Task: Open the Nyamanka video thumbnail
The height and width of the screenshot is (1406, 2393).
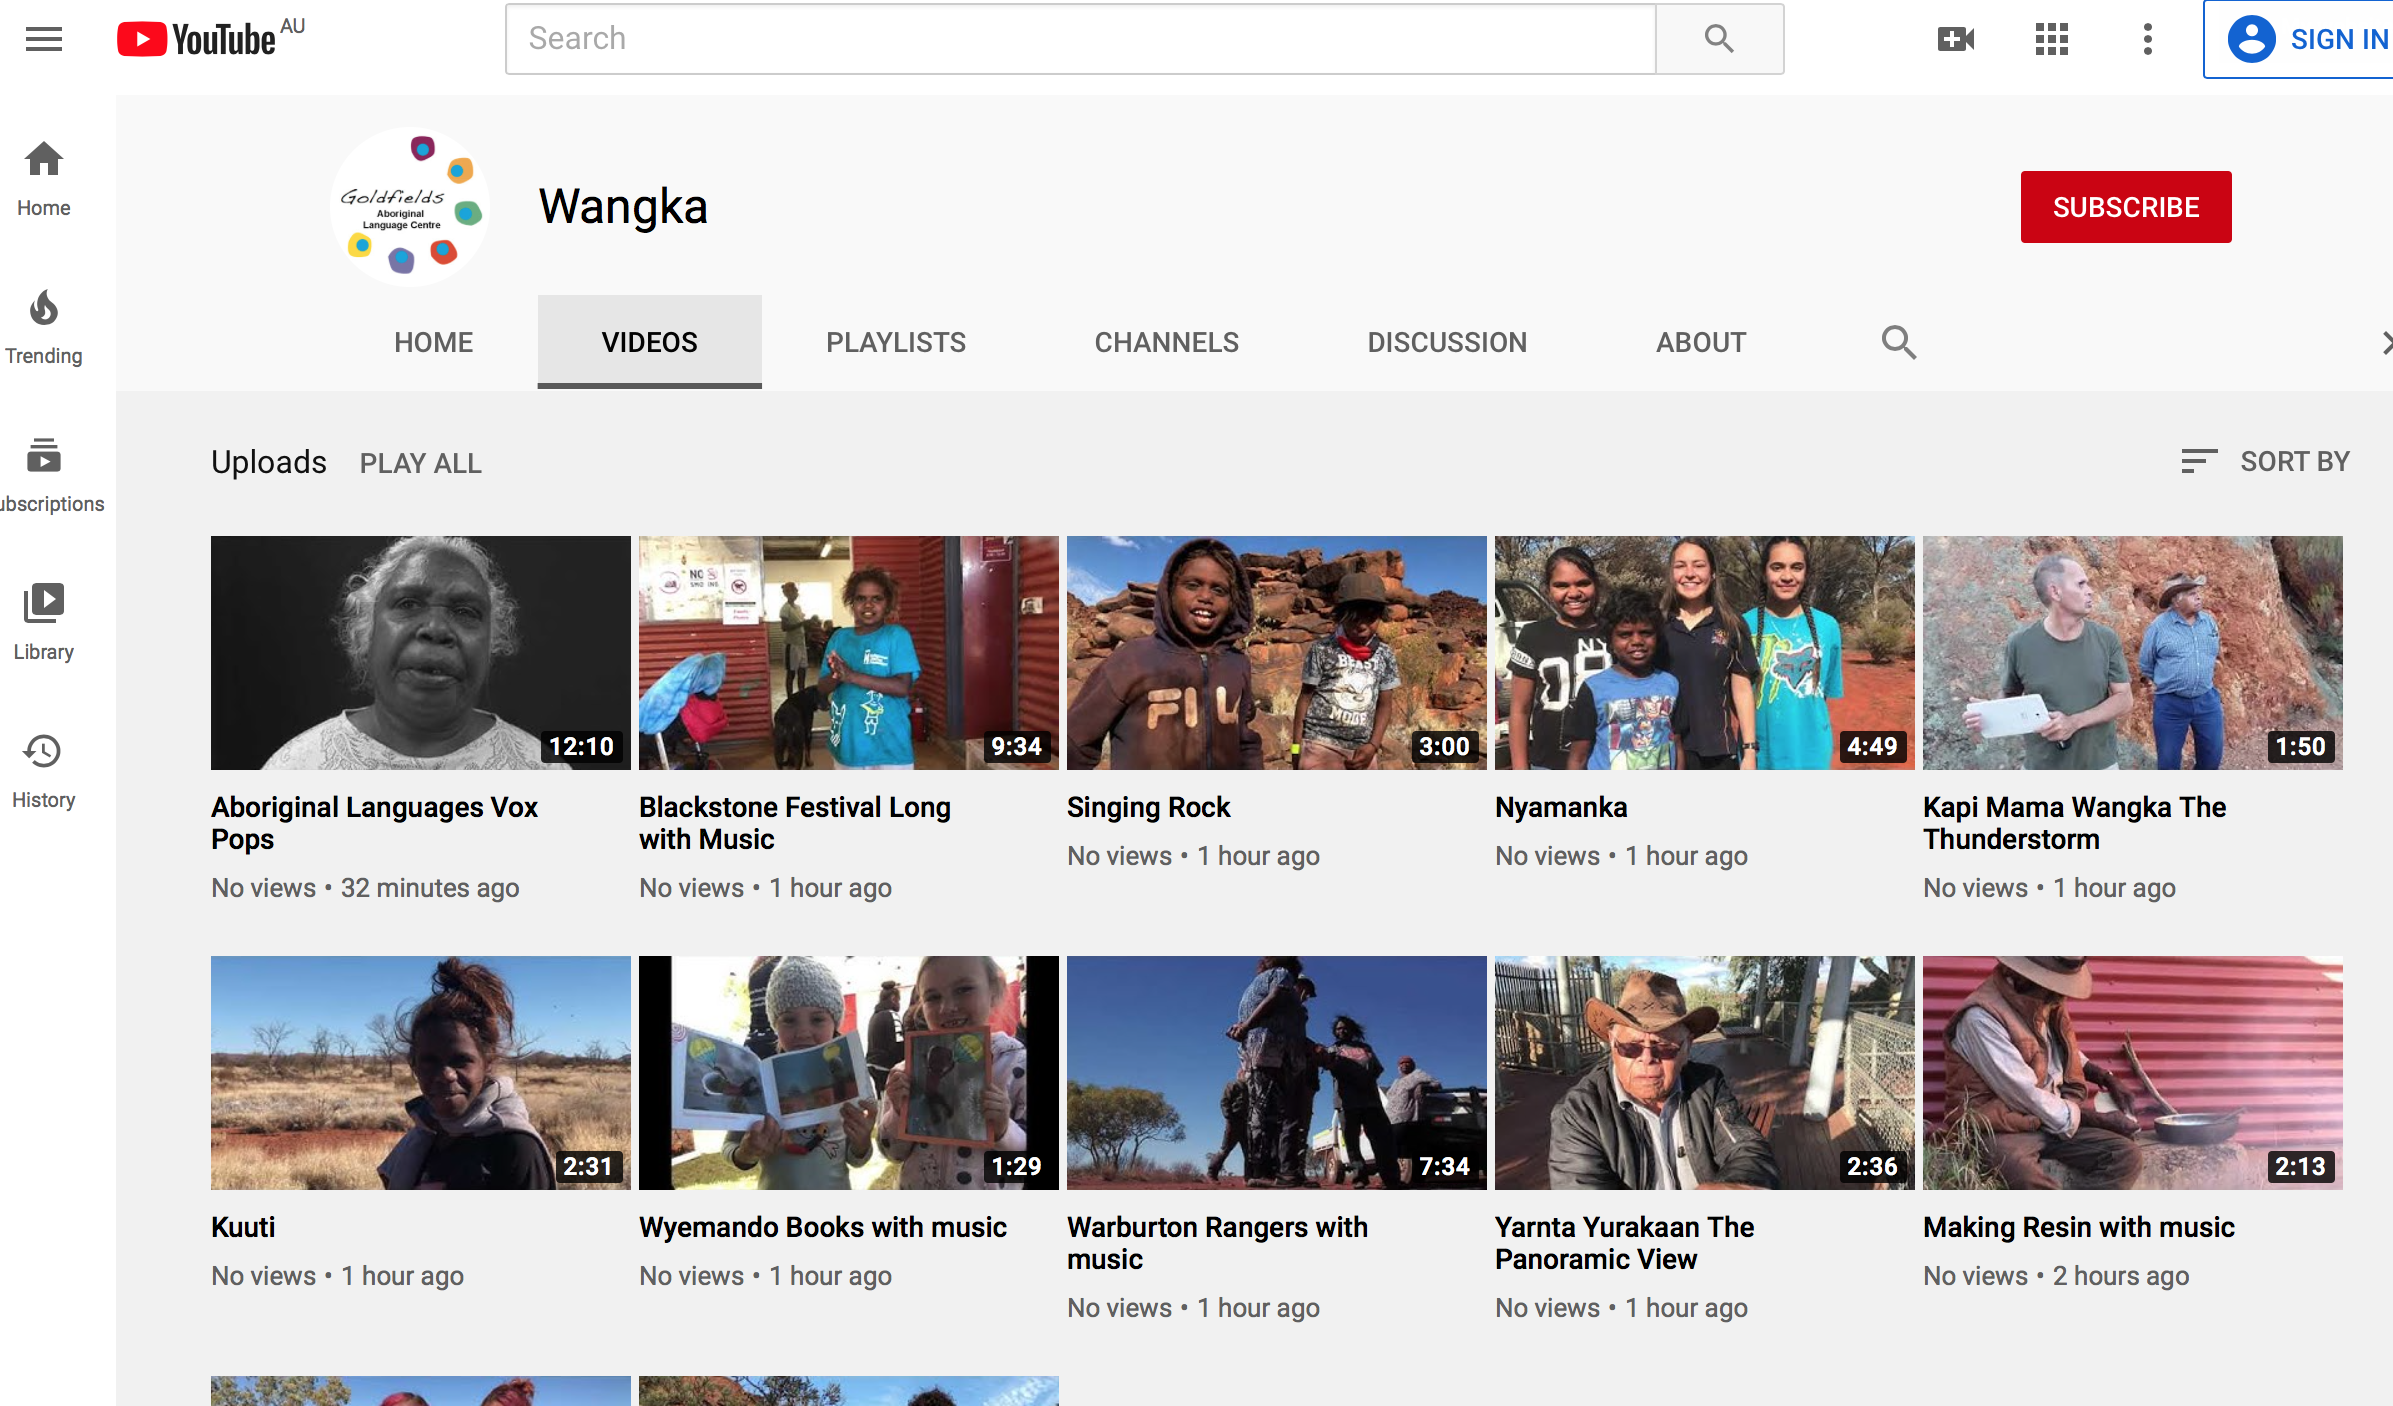Action: tap(1705, 653)
